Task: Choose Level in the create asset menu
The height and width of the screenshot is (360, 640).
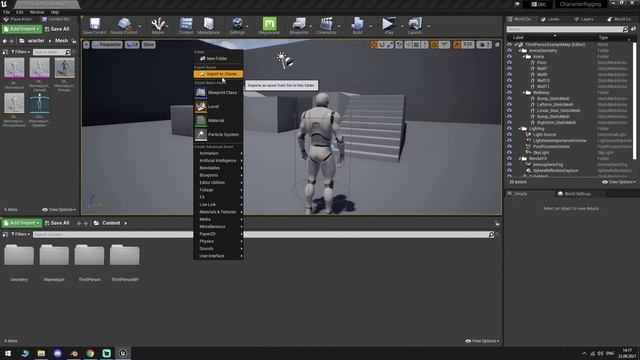Action: (218, 107)
